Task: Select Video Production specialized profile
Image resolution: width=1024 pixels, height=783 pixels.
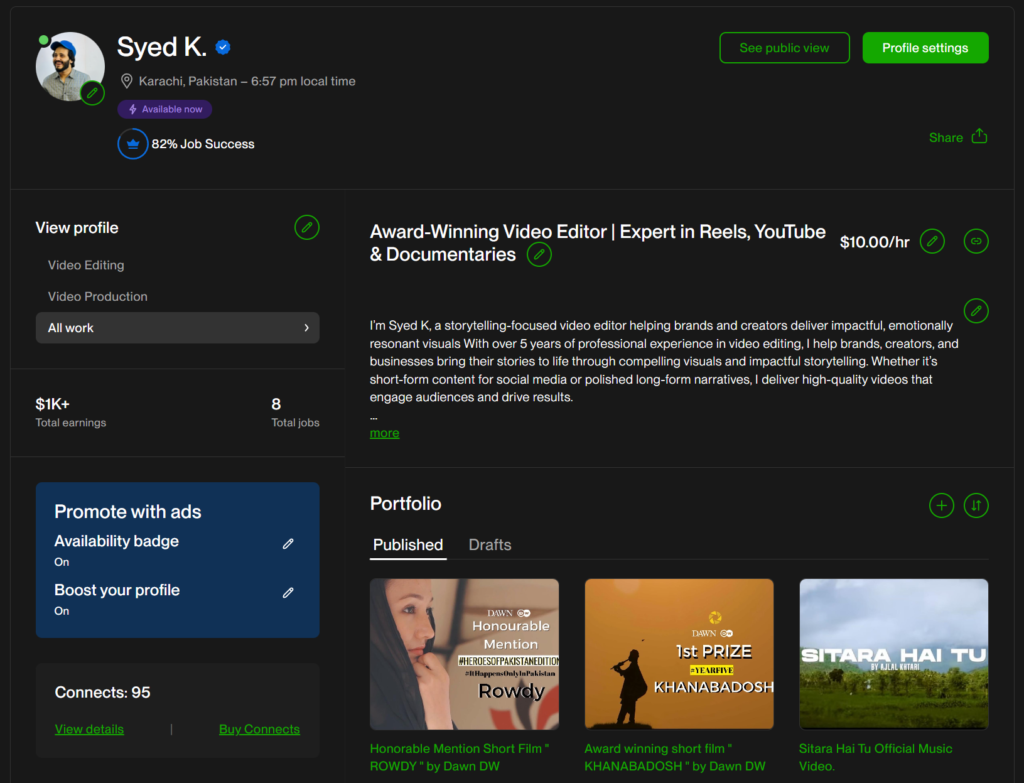Action: pos(98,297)
